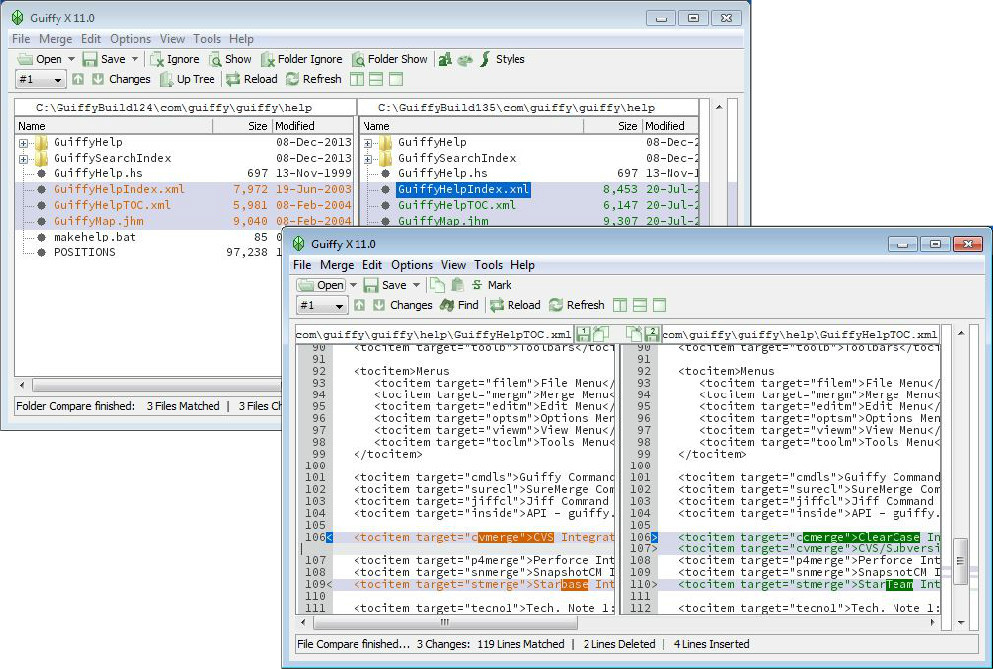The image size is (993, 669).
Task: Open Tools menu in the file compare window
Action: [488, 265]
